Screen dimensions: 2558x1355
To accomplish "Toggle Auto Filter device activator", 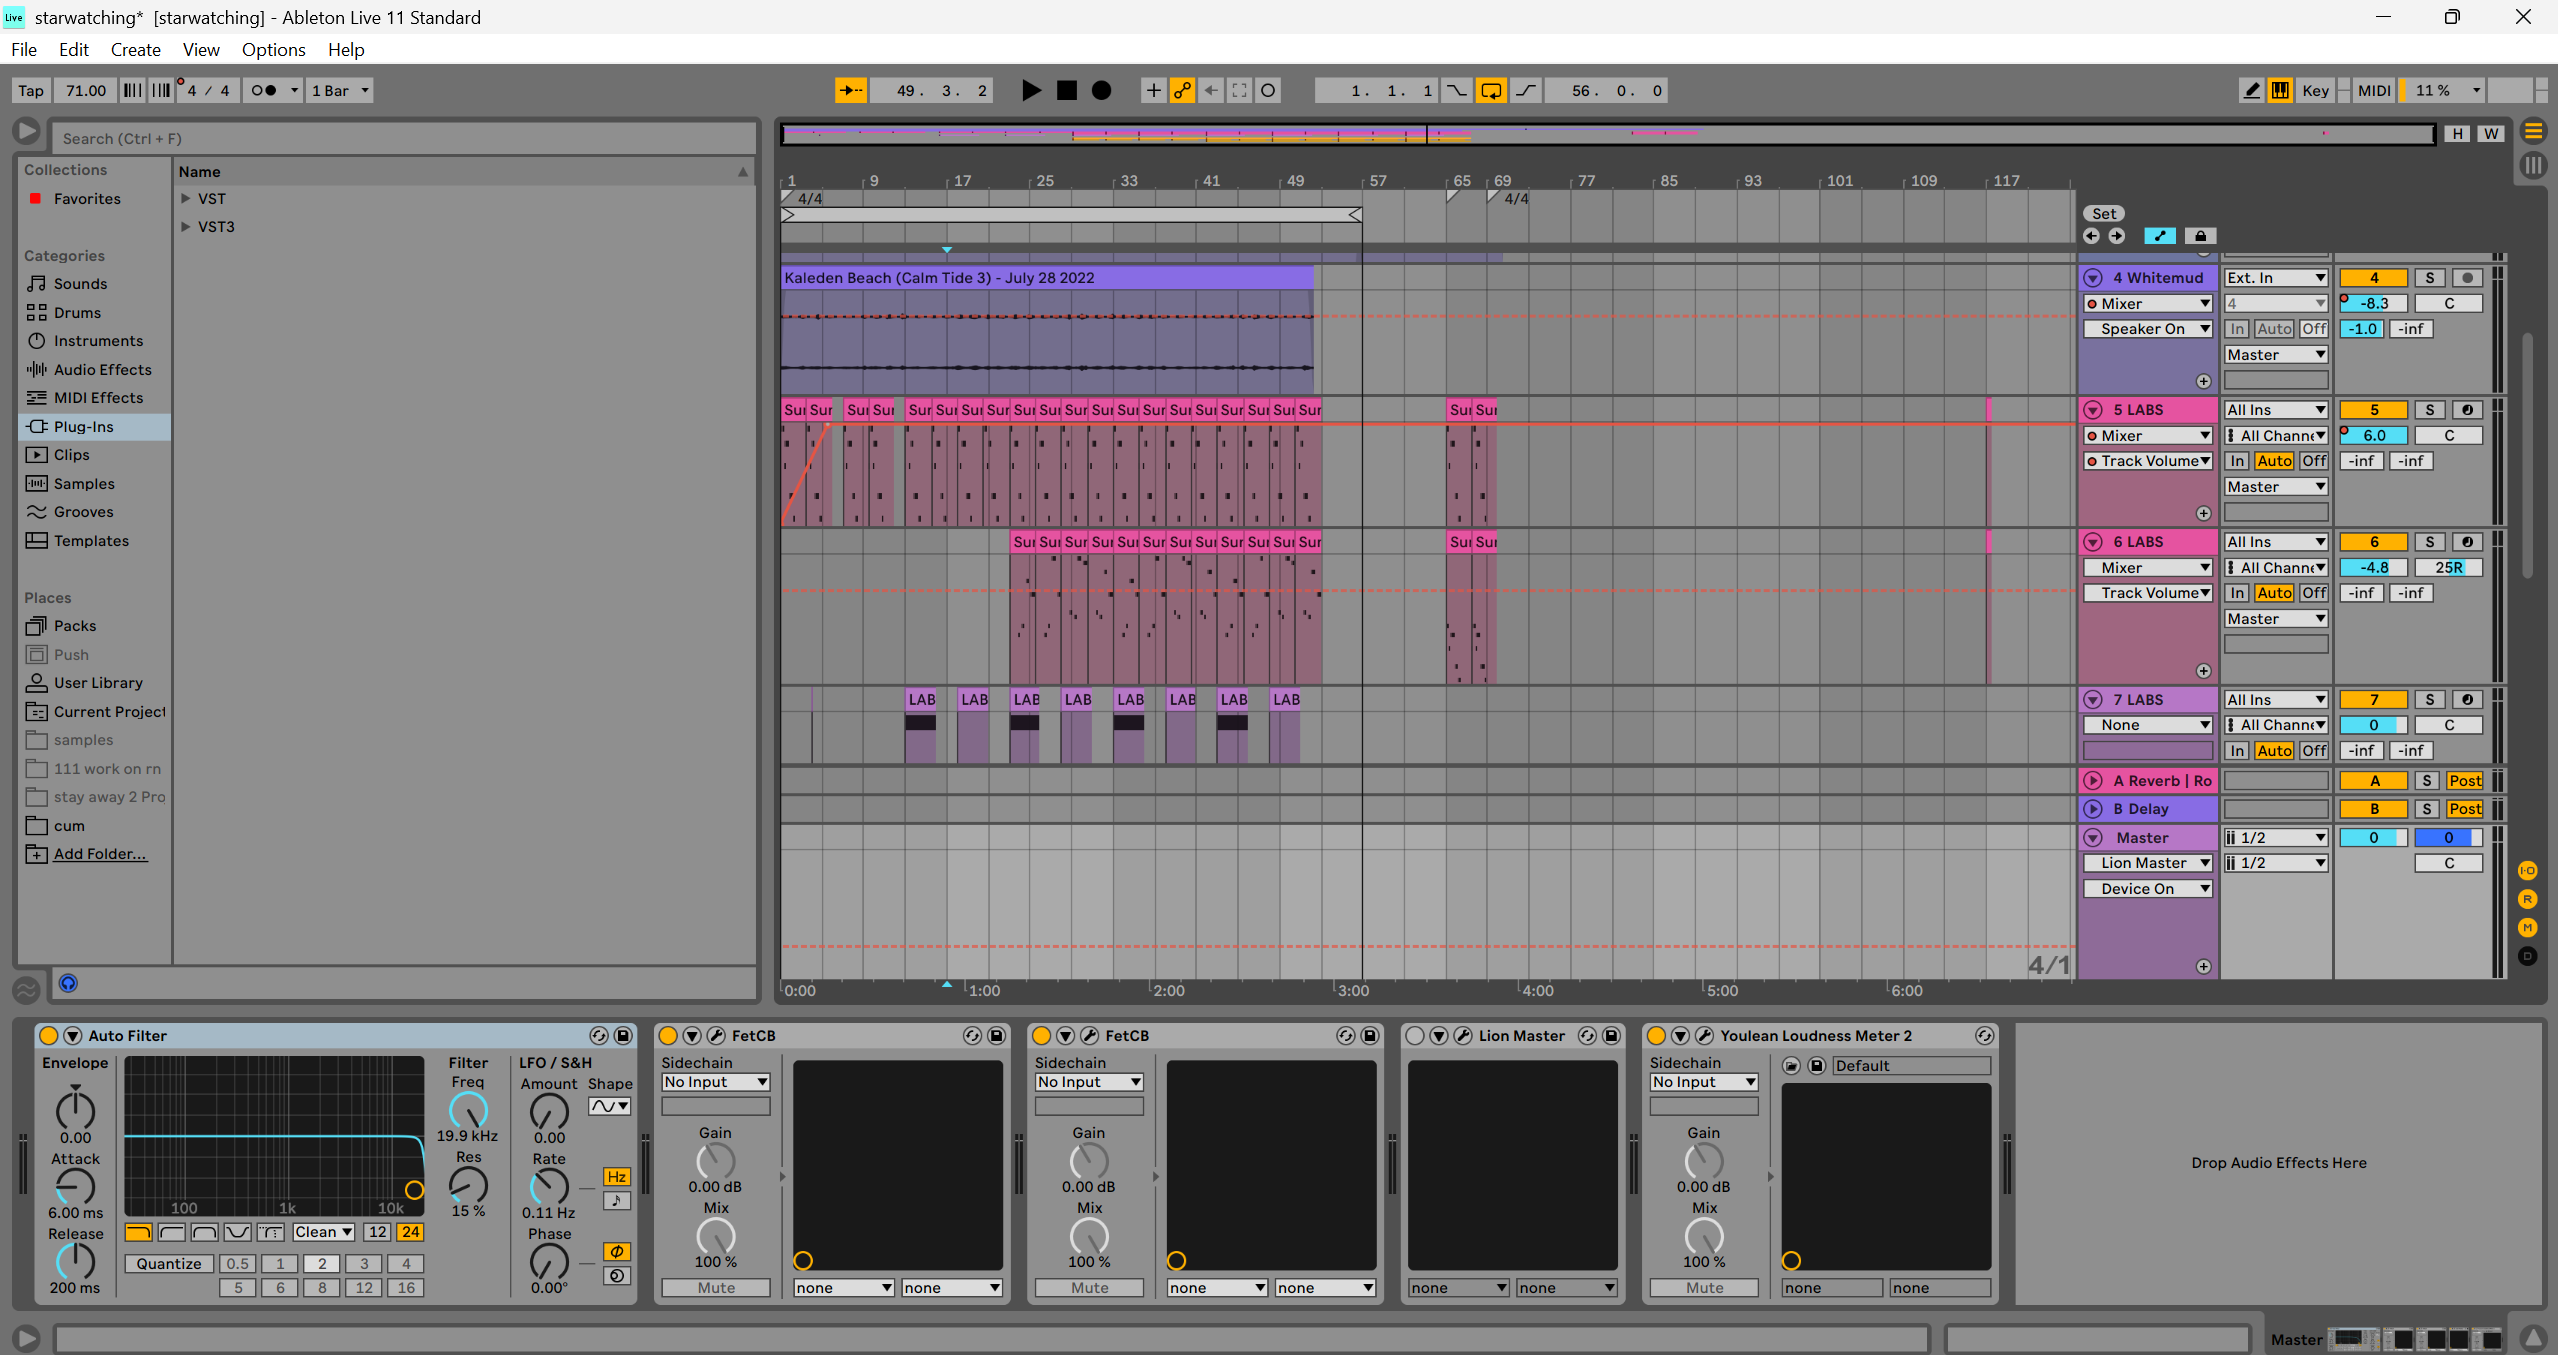I will tap(48, 1035).
